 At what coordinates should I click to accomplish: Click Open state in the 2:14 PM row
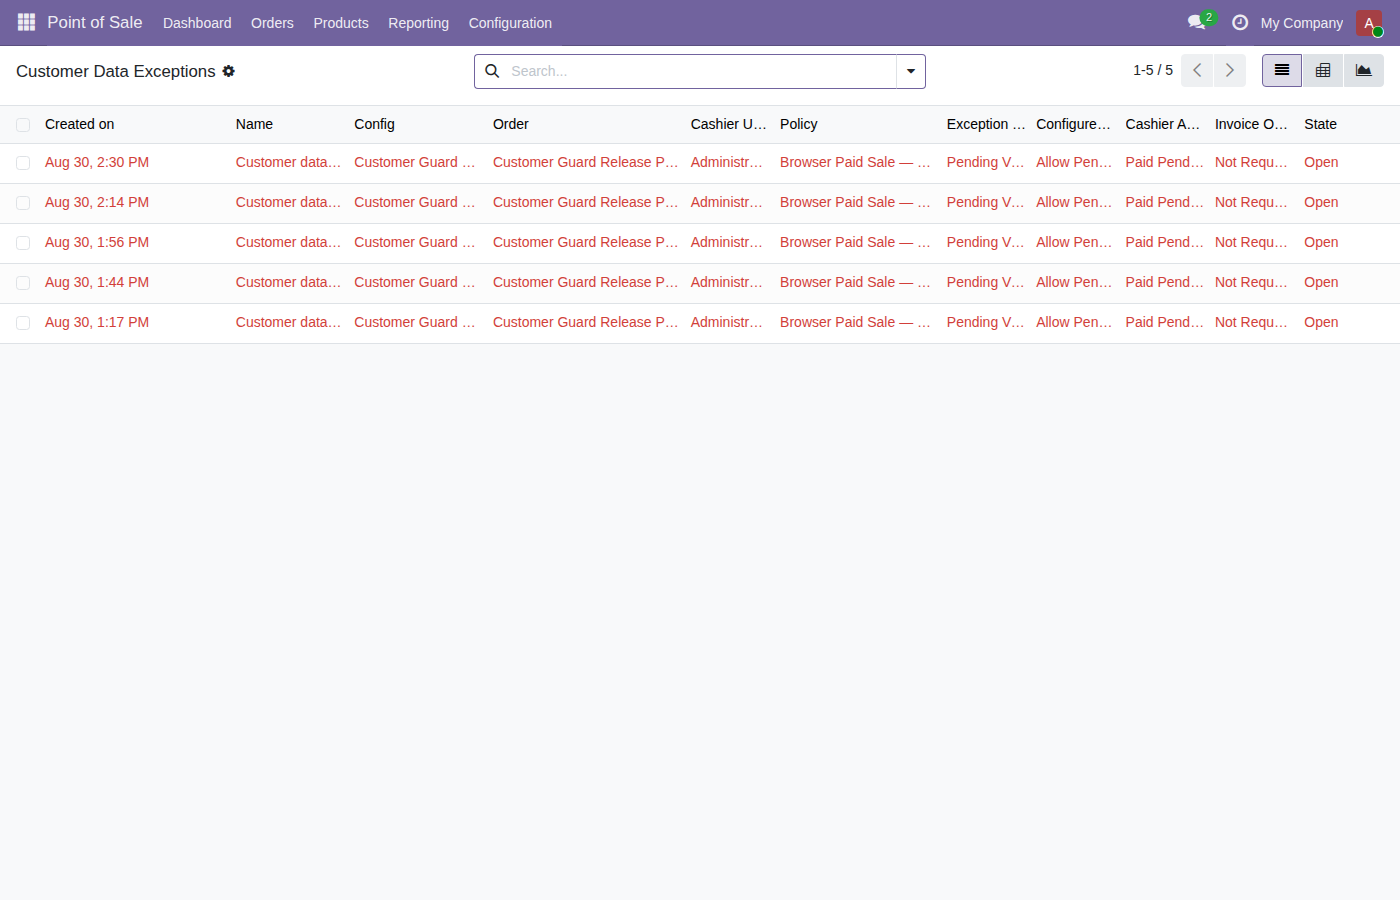point(1321,202)
